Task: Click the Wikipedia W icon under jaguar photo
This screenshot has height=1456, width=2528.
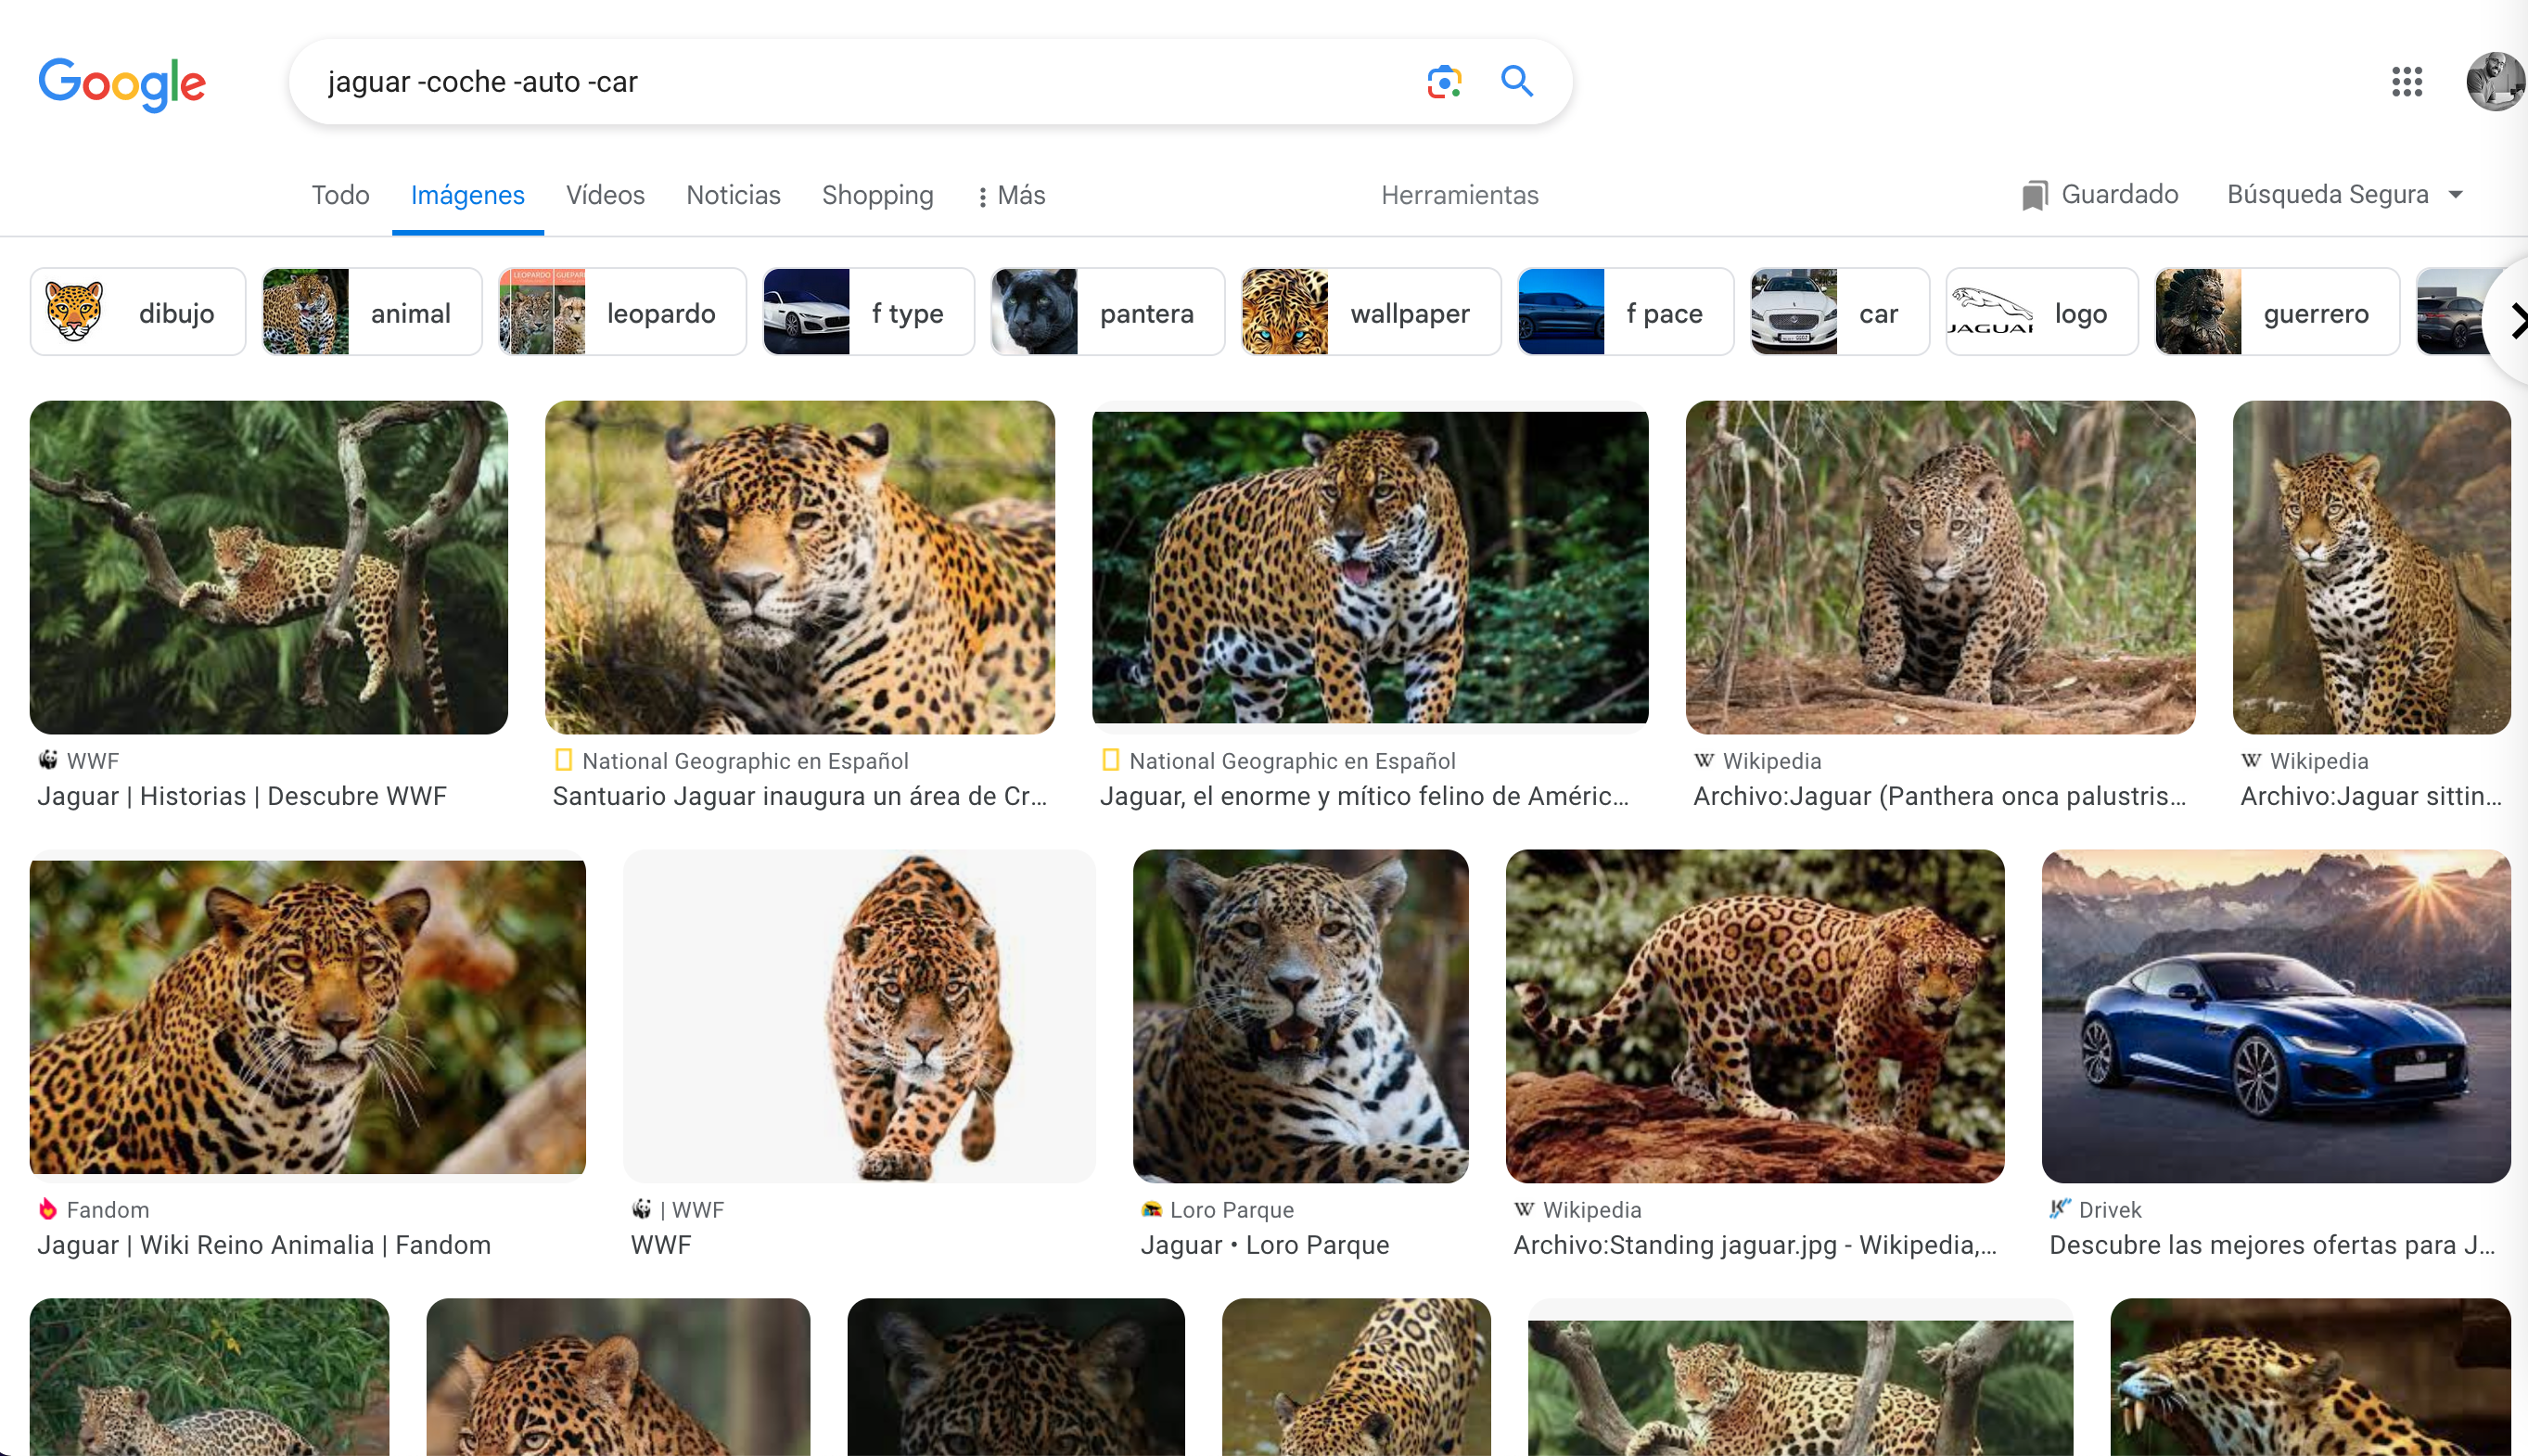Action: tap(1705, 760)
